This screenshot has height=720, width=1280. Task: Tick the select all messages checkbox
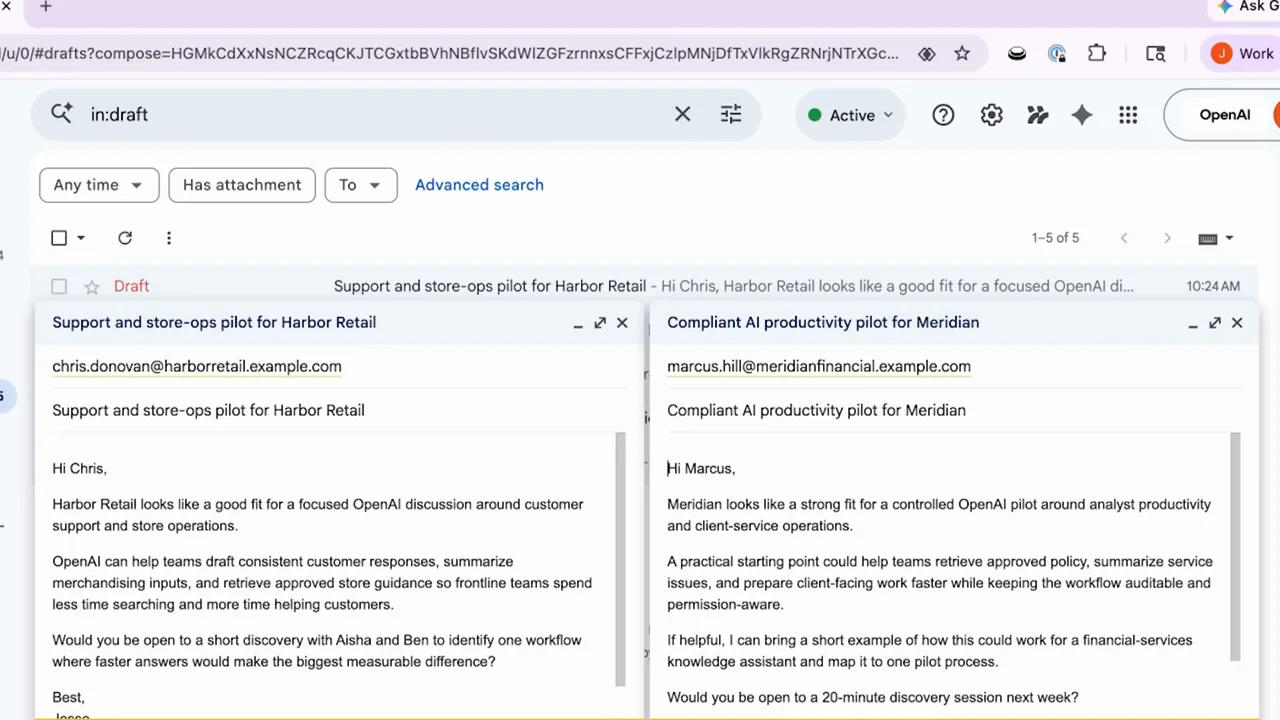click(x=59, y=238)
